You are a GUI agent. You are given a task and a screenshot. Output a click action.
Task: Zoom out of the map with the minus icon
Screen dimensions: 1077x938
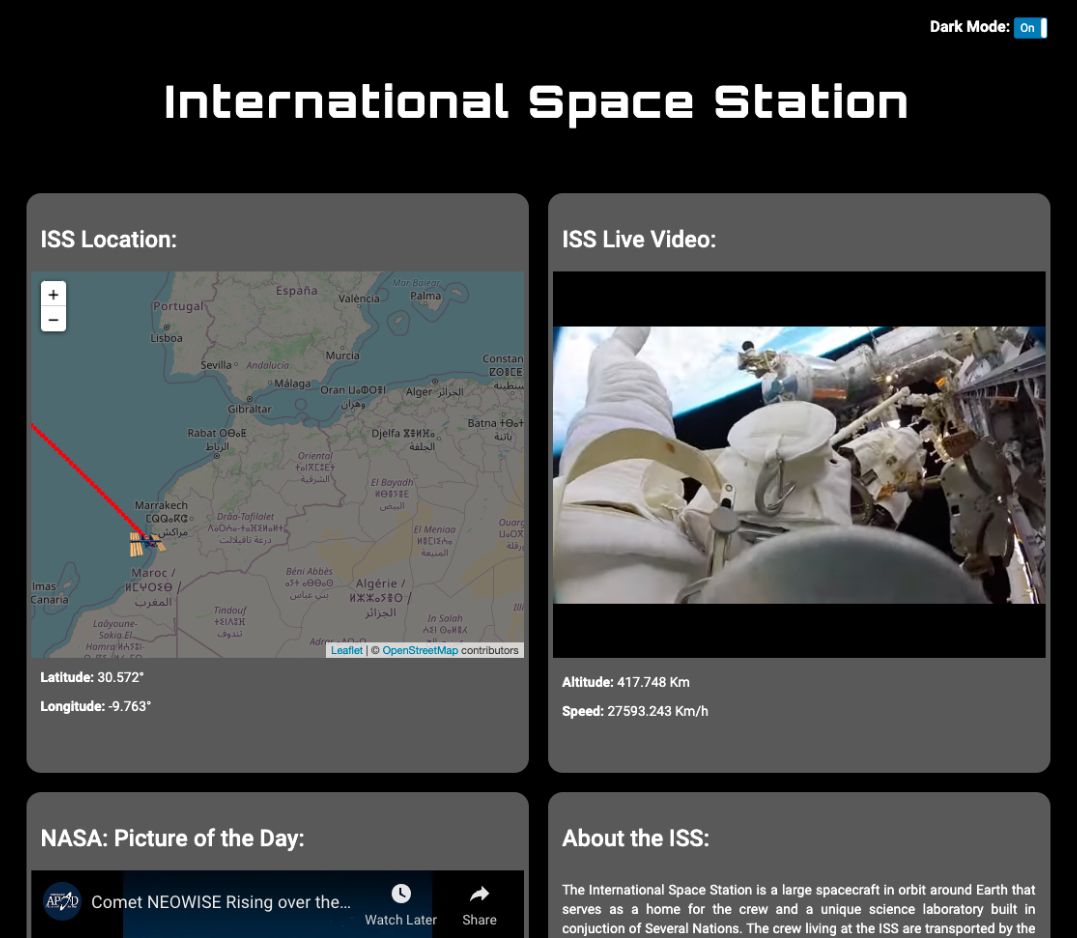tap(53, 318)
